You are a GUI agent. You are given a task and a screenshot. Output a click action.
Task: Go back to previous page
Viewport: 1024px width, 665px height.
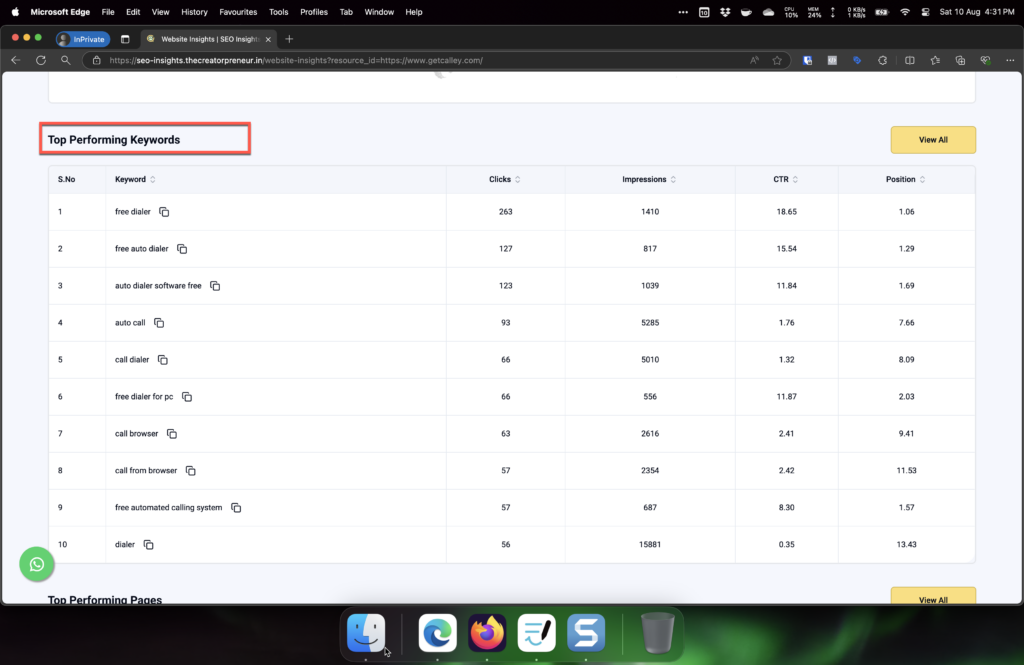(16, 60)
